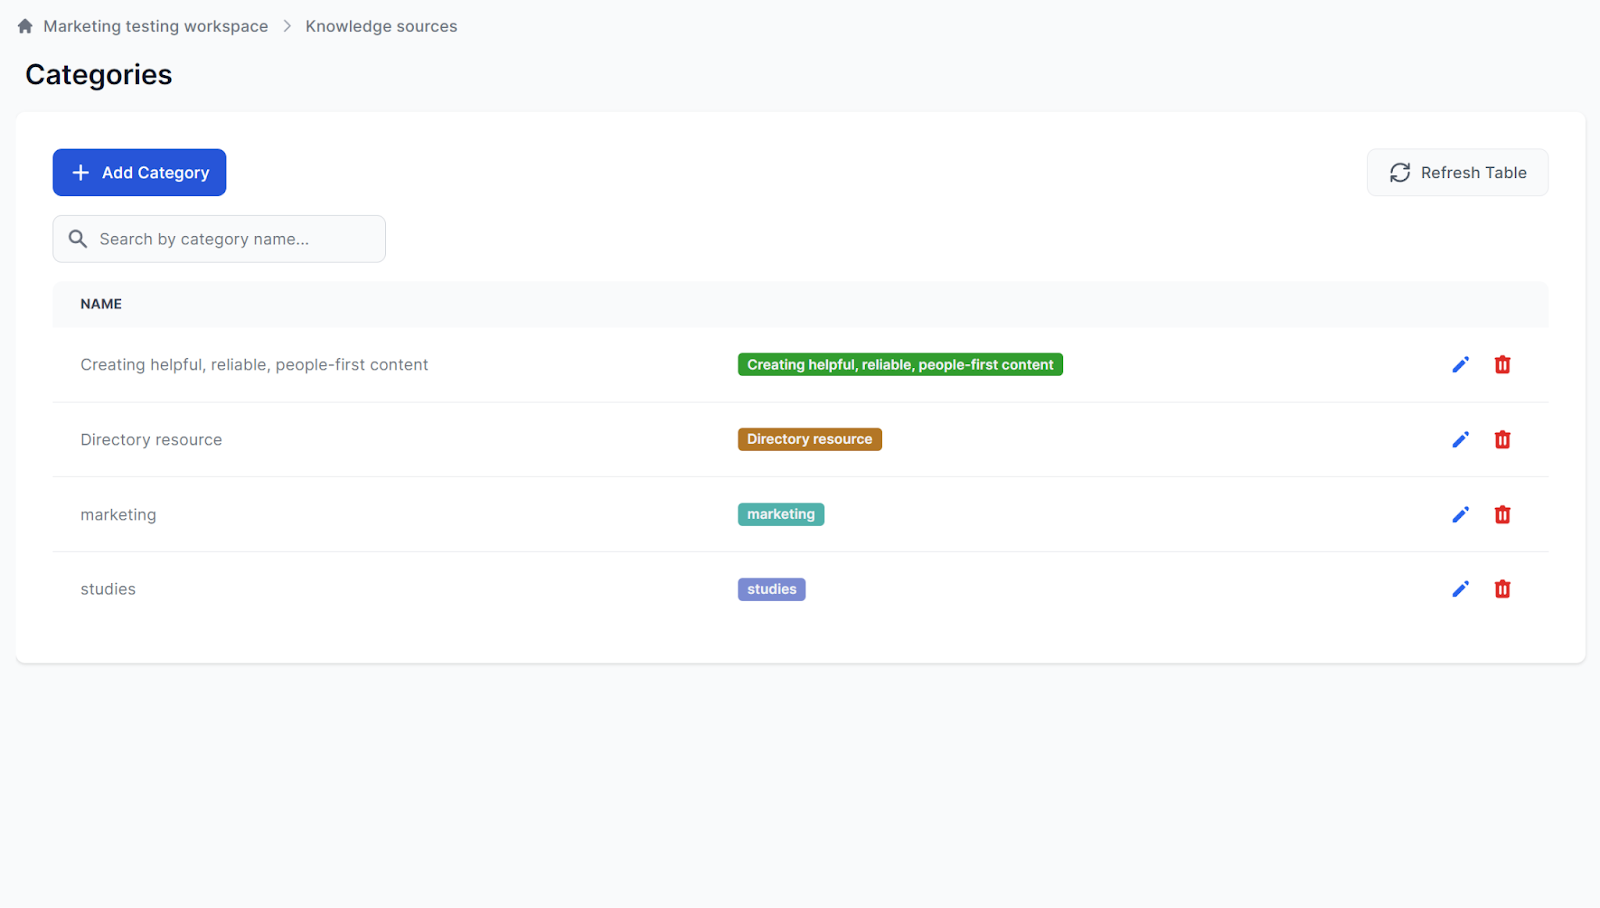Click the home icon in breadcrumb
Viewport: 1600px width, 908px height.
25,26
